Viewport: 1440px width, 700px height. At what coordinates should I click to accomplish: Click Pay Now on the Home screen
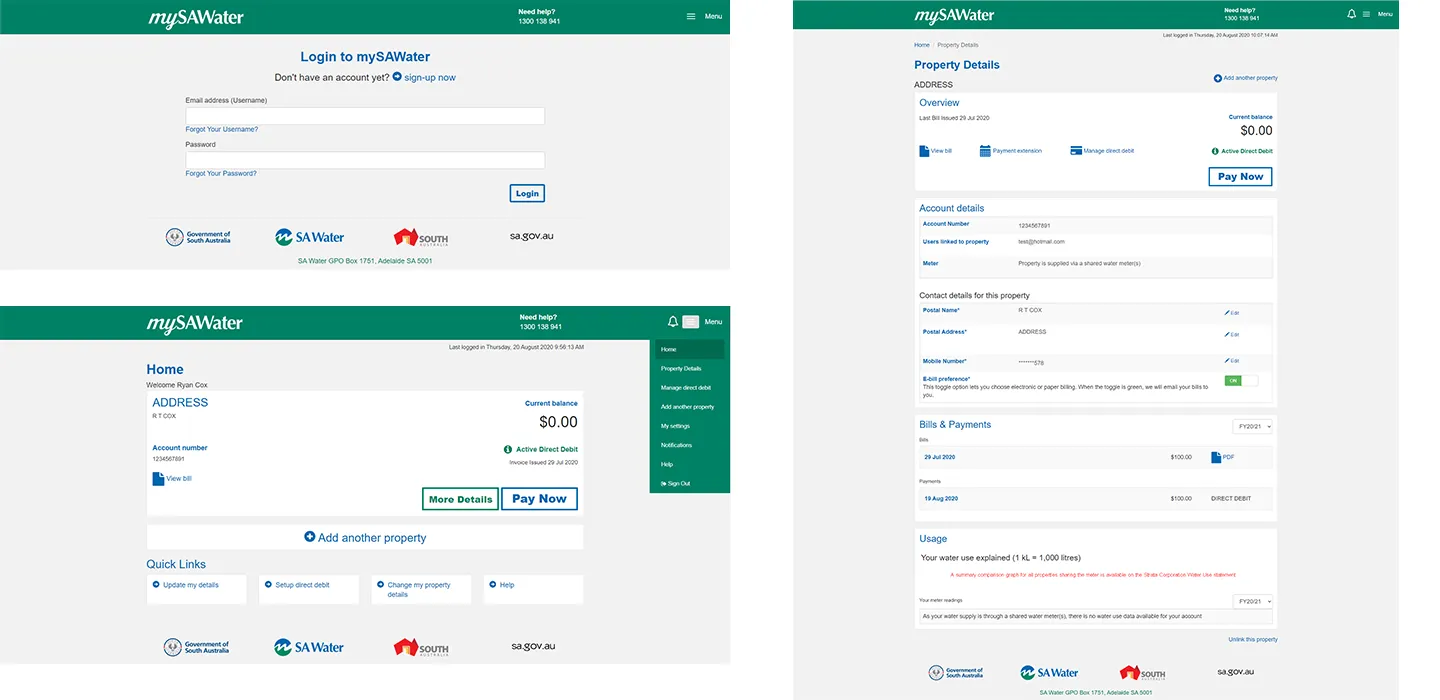click(539, 499)
